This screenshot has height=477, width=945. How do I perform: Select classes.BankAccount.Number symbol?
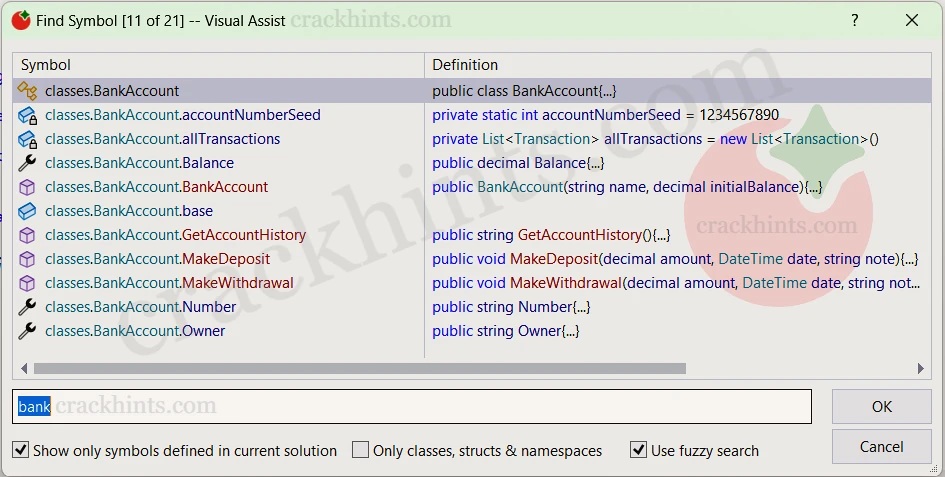click(140, 307)
